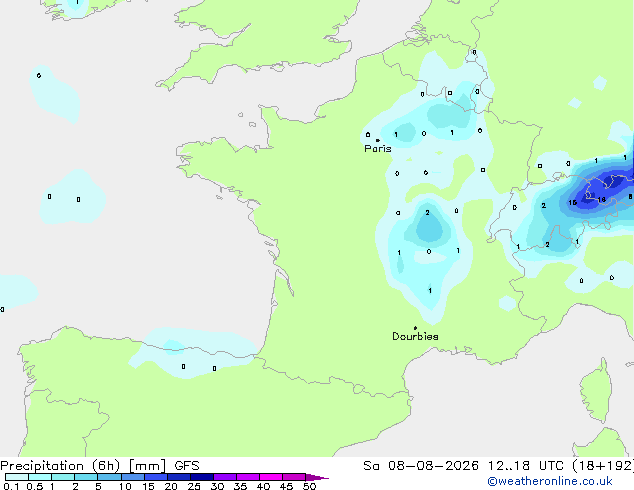Viewport: 634px width, 490px height.
Task: Click the '20' legend scale label
Action: coord(171,486)
